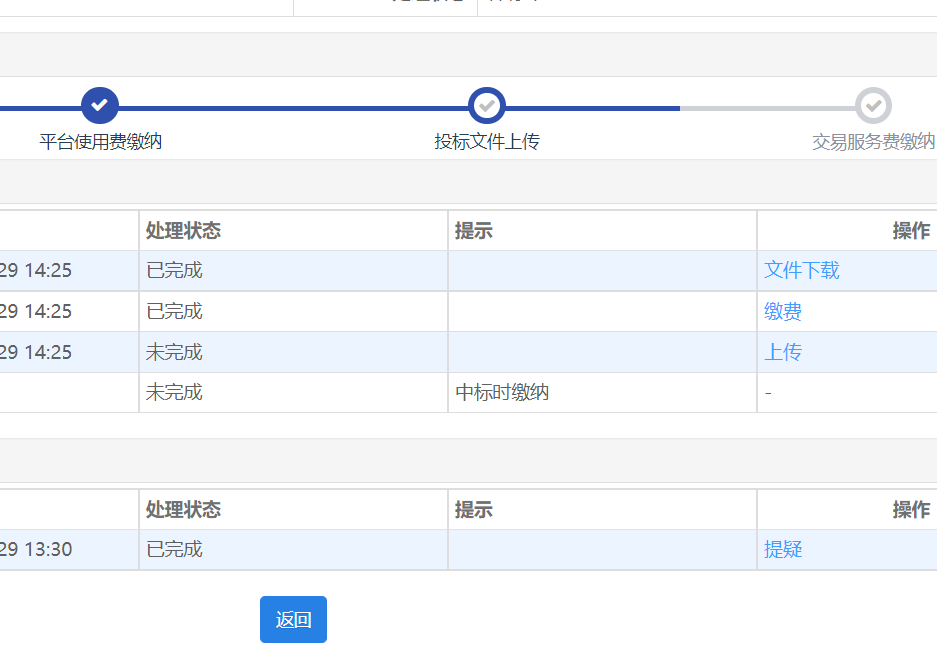Click the gray step circle above 交易服务费缴纳
Viewport: 937px width, 651px height.
873,105
